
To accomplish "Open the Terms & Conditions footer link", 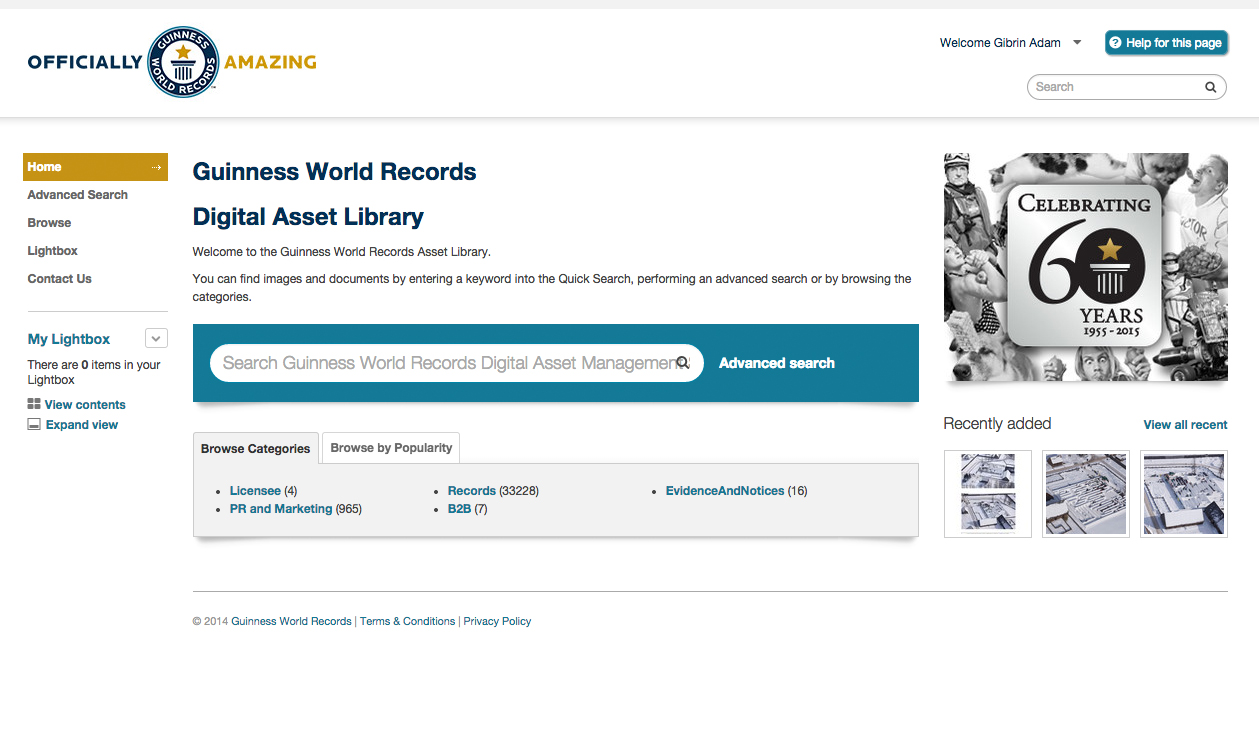I will 407,621.
